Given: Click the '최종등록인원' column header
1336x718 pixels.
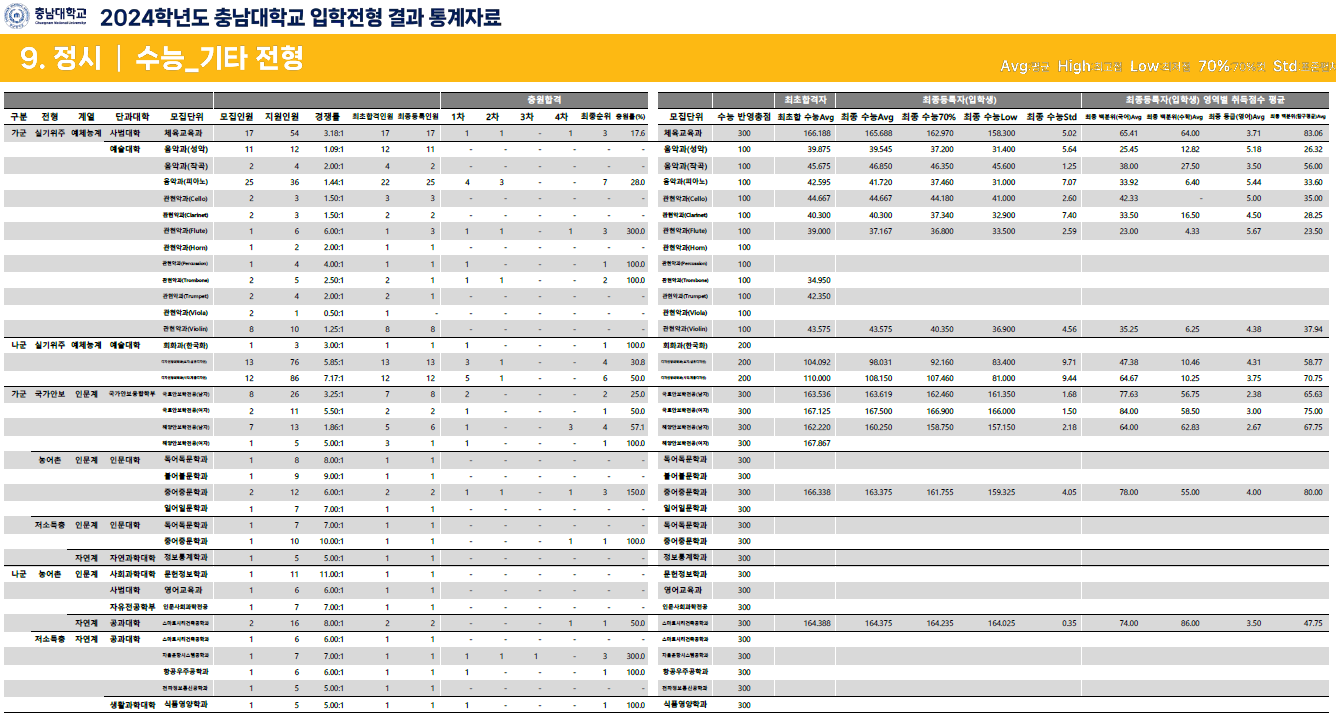Looking at the screenshot, I should pyautogui.click(x=418, y=116).
